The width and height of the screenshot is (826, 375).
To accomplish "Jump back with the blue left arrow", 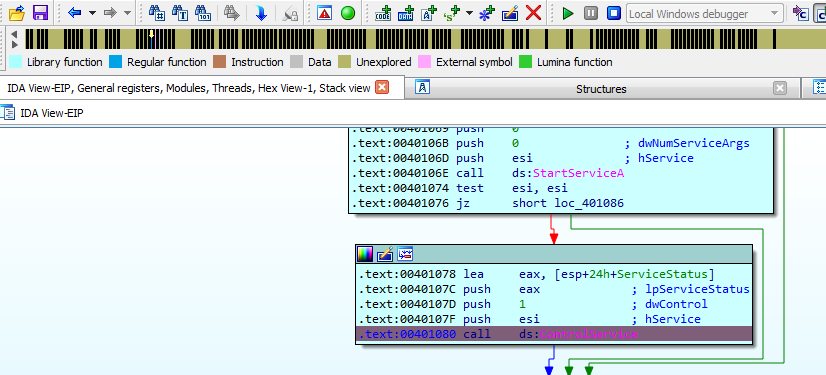I will pos(75,13).
